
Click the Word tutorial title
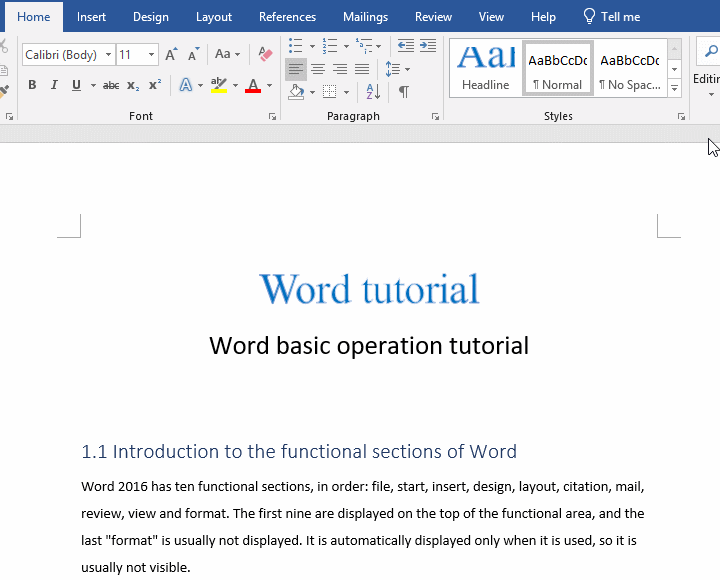pos(370,289)
